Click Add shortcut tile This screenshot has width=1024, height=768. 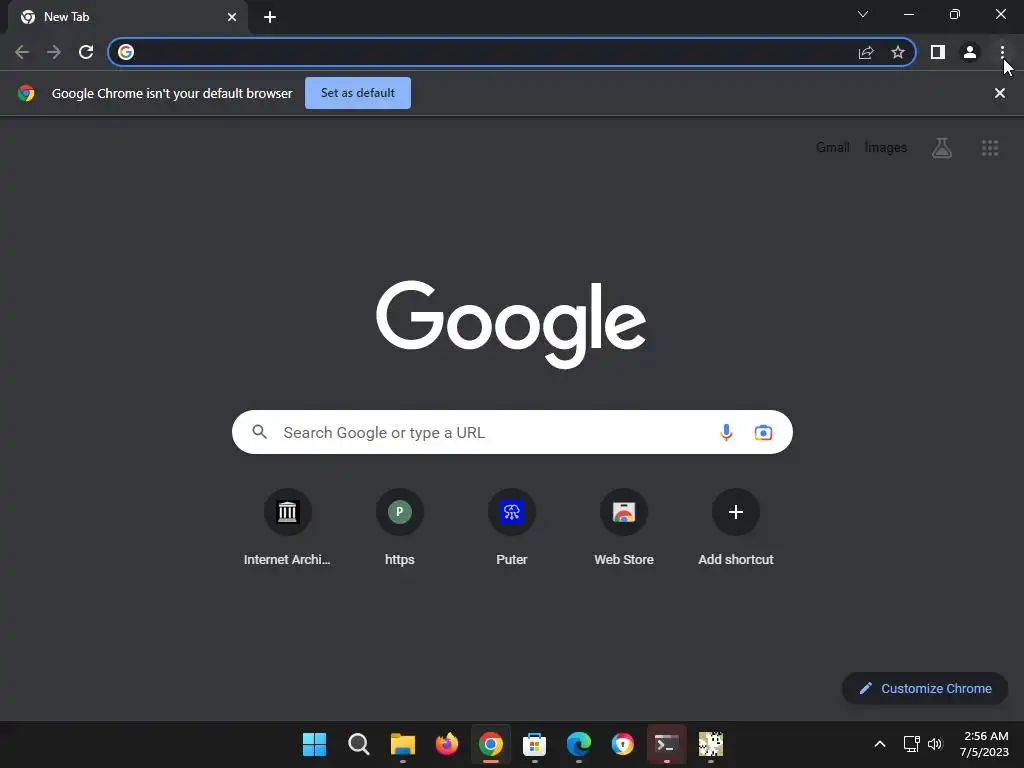(736, 529)
